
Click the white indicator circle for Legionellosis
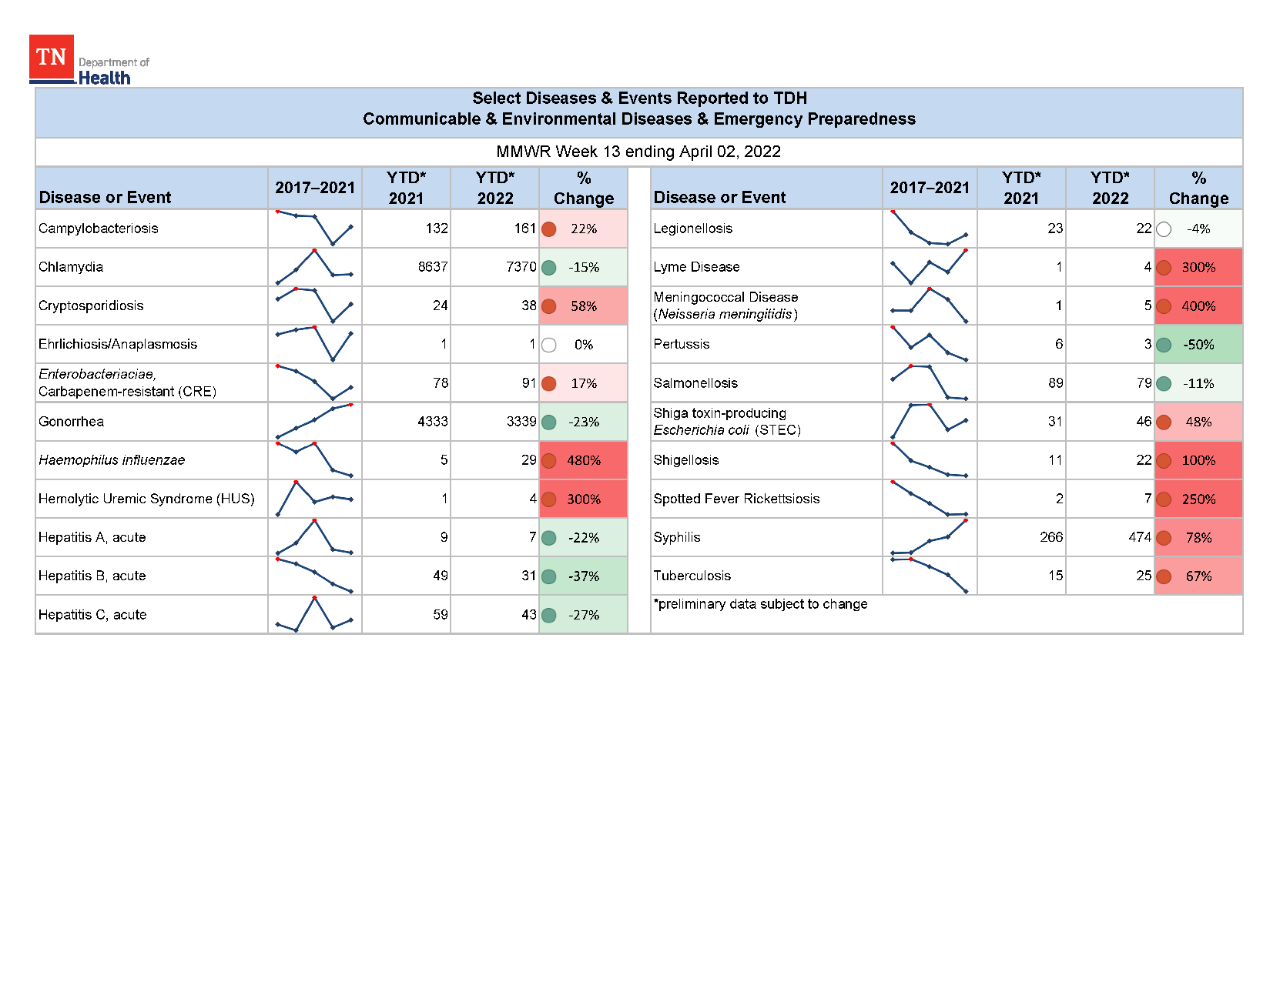coord(1164,229)
